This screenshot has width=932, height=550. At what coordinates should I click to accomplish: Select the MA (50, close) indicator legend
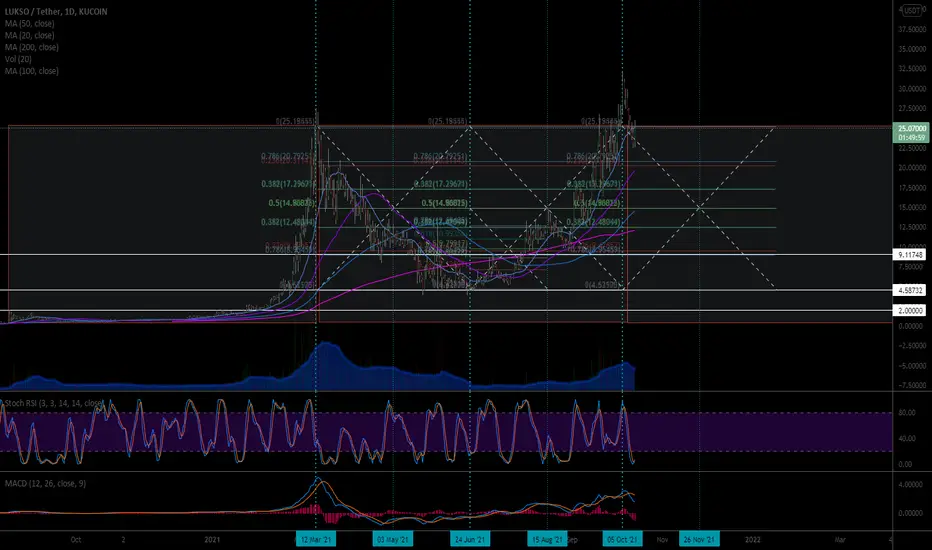pos(30,23)
